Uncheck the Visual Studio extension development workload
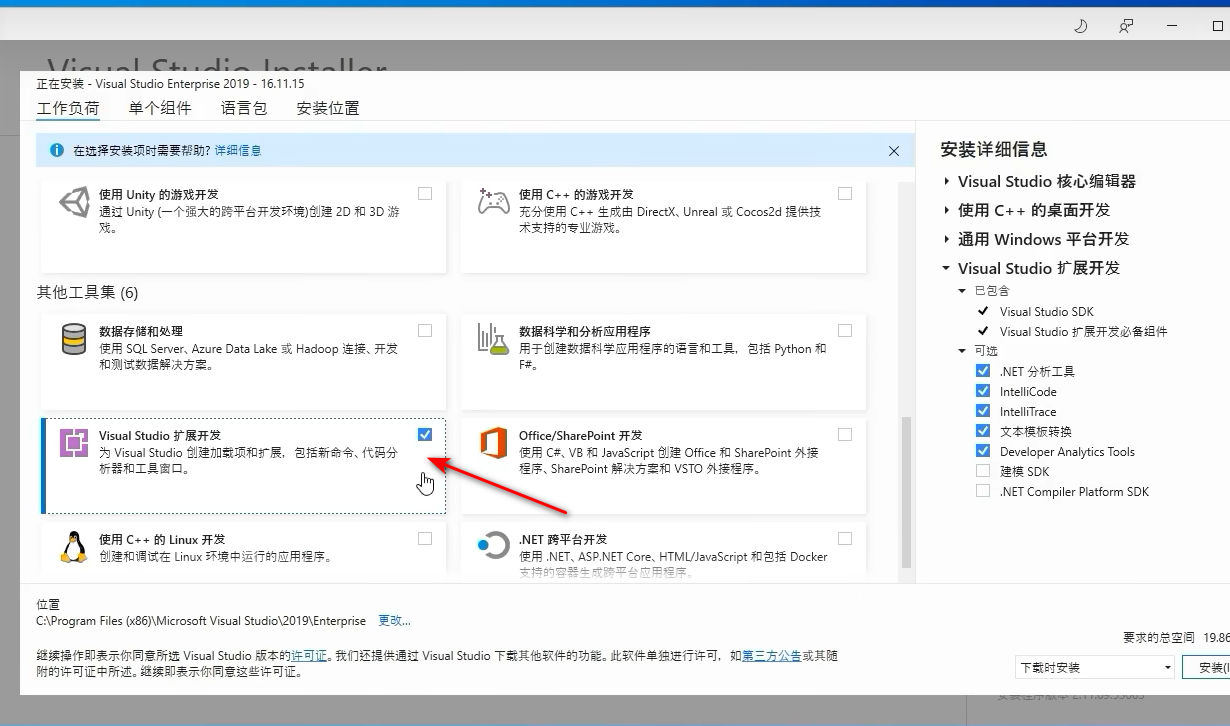This screenshot has width=1230, height=726. point(425,434)
